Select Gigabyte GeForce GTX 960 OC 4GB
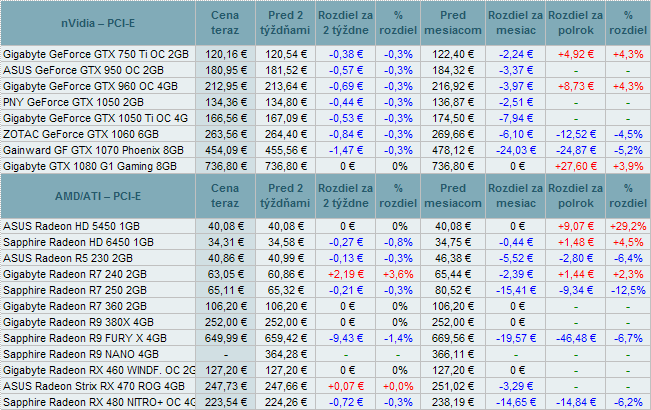 point(91,86)
